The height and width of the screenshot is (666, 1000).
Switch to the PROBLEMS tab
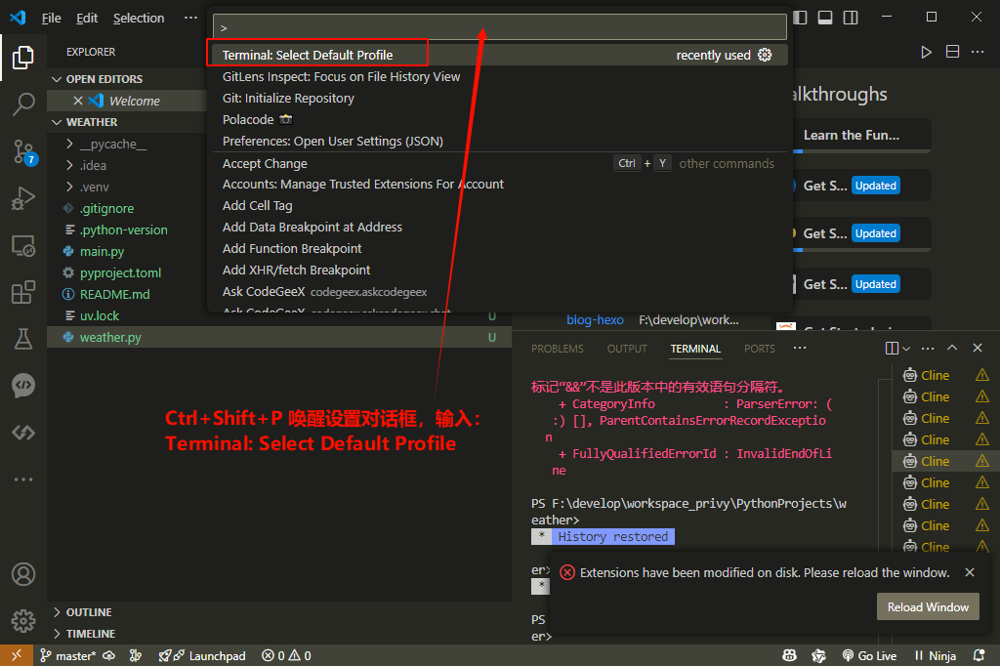click(557, 349)
